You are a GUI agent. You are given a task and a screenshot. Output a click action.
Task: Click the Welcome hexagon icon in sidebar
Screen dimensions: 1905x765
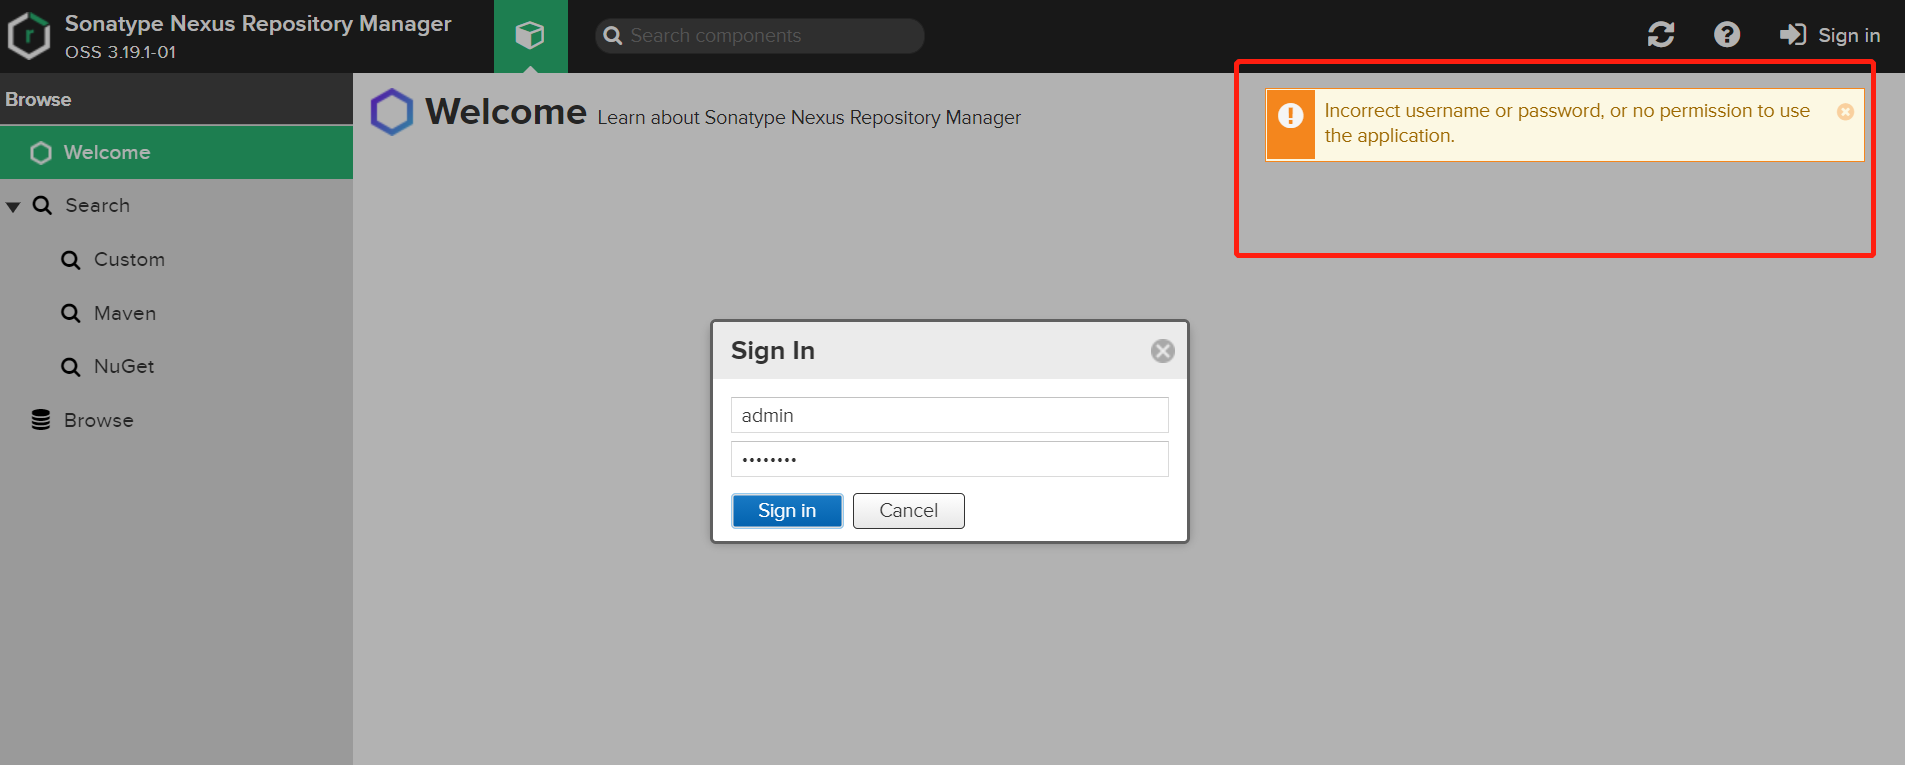[x=41, y=153]
